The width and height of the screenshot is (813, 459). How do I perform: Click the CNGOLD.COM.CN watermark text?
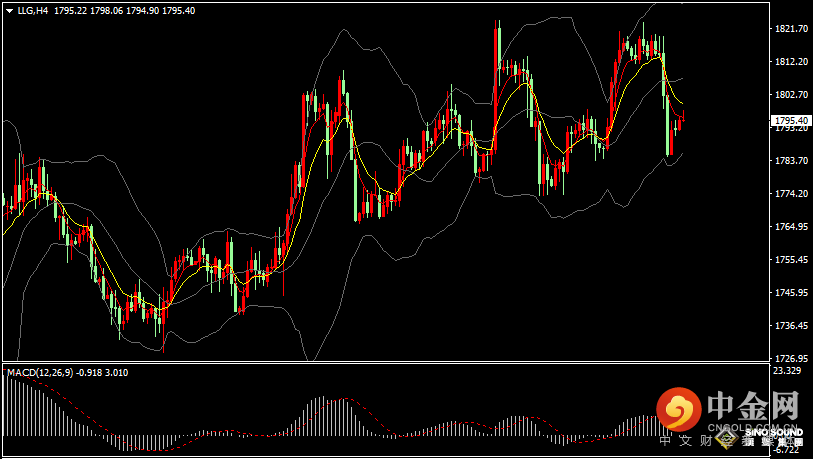tap(753, 427)
